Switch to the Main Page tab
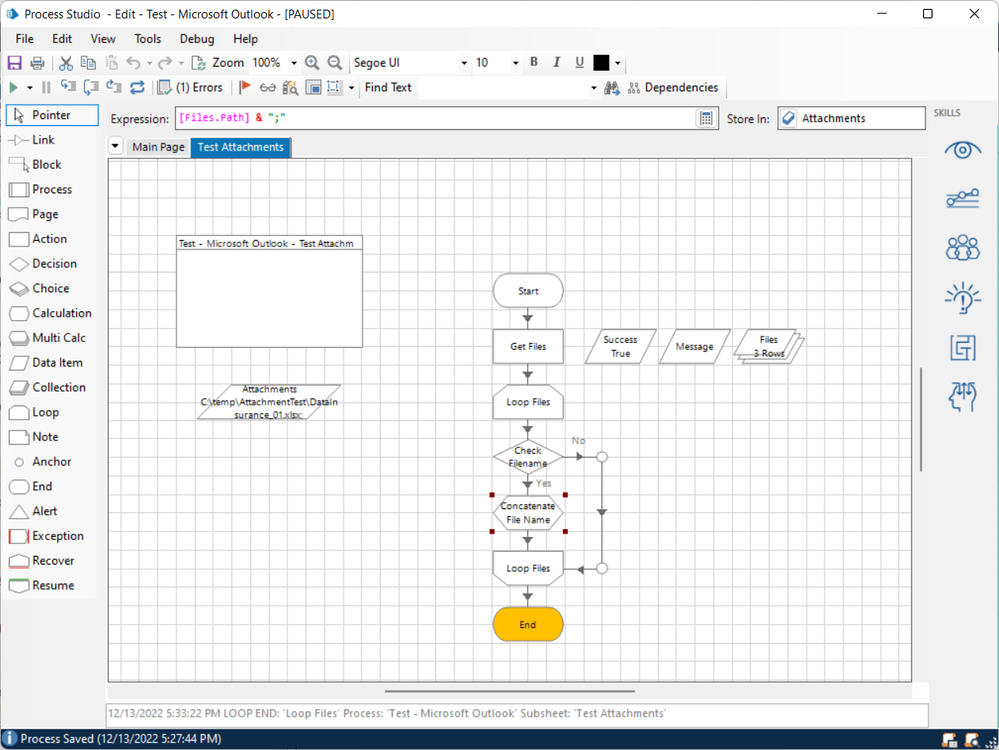 pos(158,147)
